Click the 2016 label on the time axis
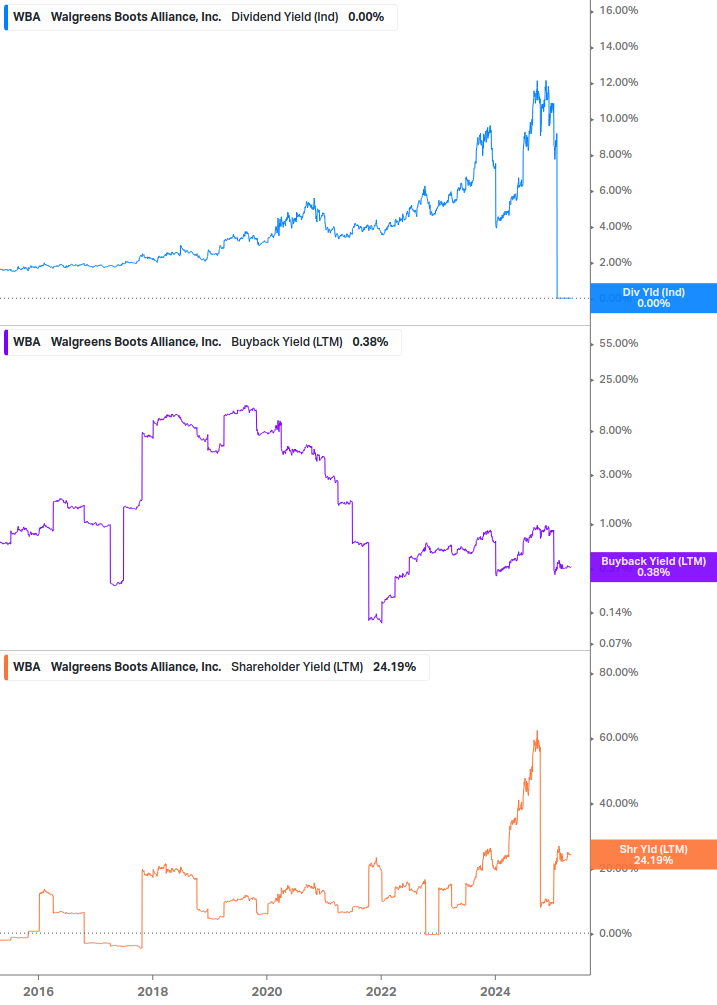The image size is (717, 1005). [38, 992]
